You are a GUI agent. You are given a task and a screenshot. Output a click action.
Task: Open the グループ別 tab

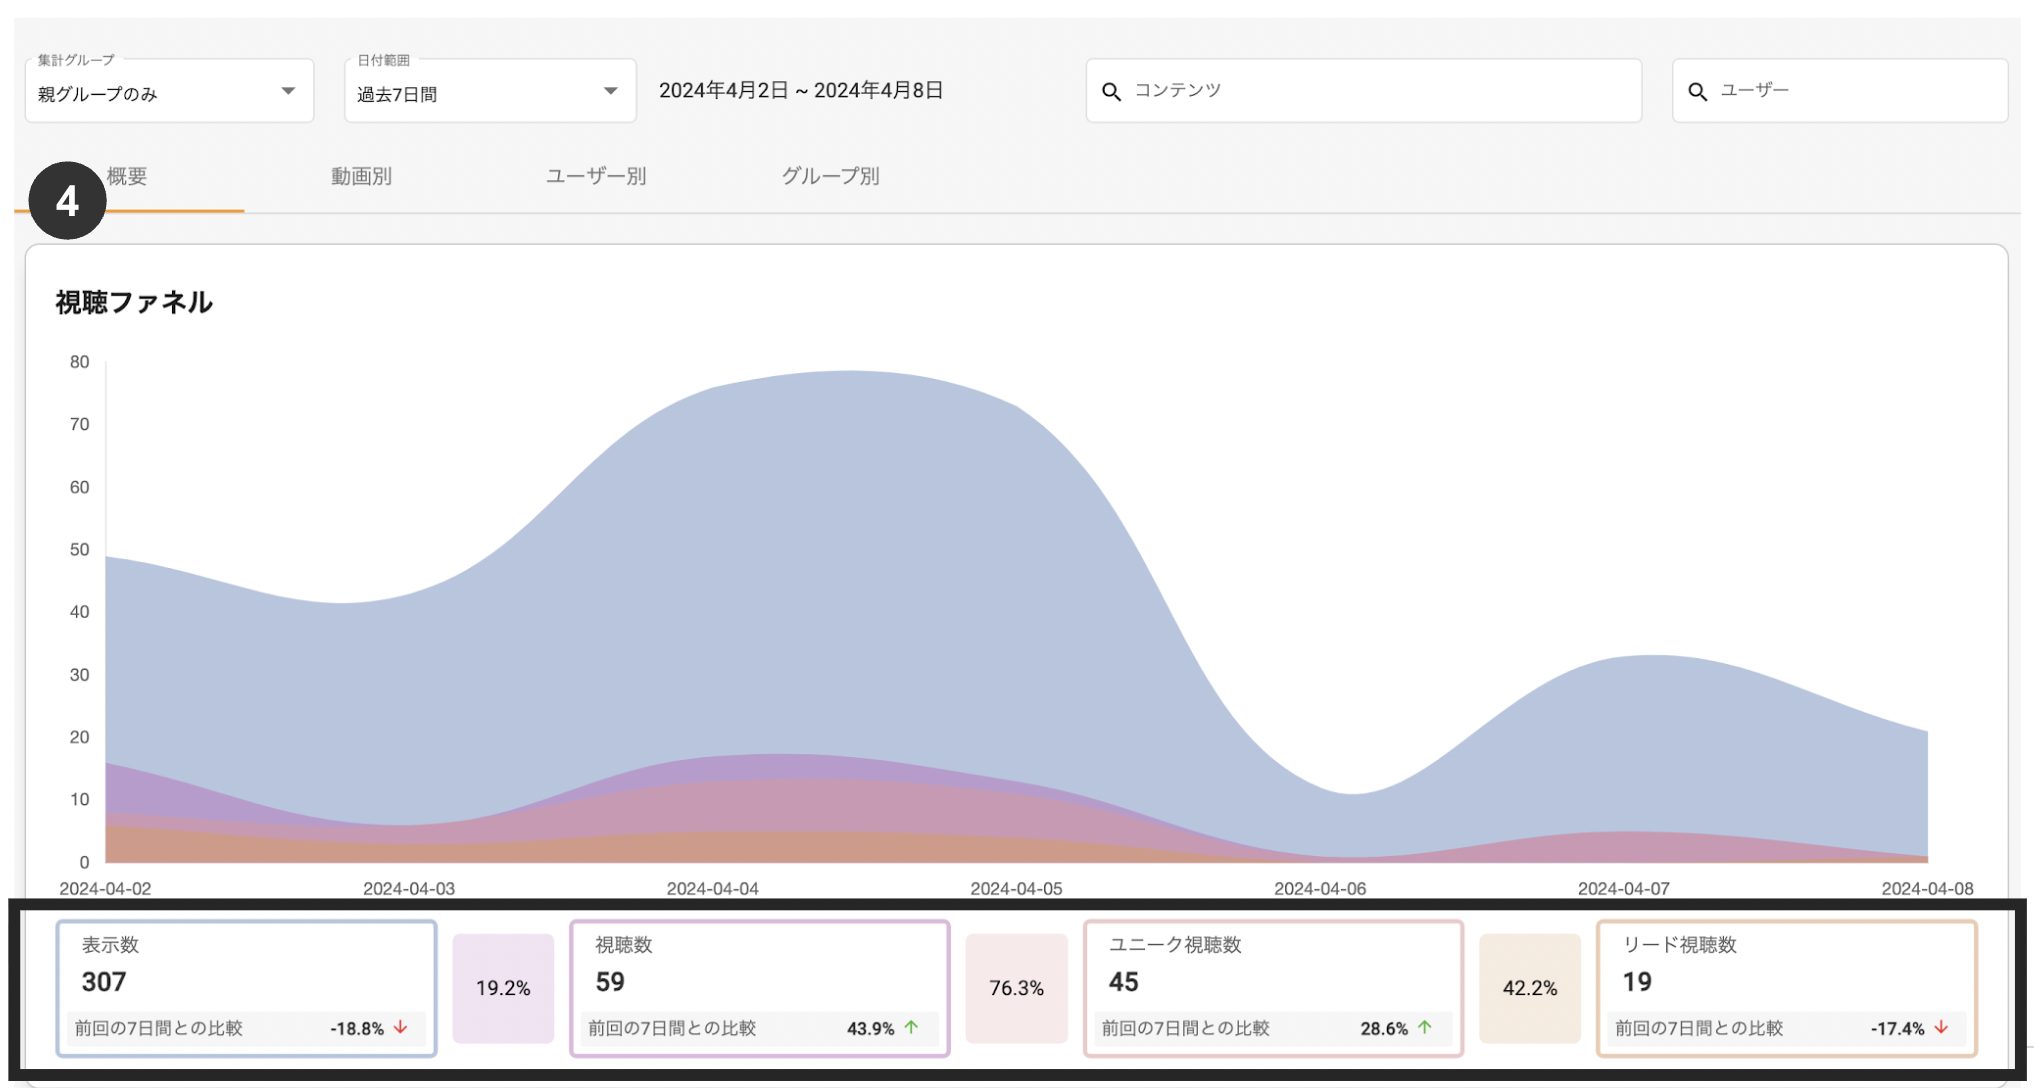coord(830,177)
